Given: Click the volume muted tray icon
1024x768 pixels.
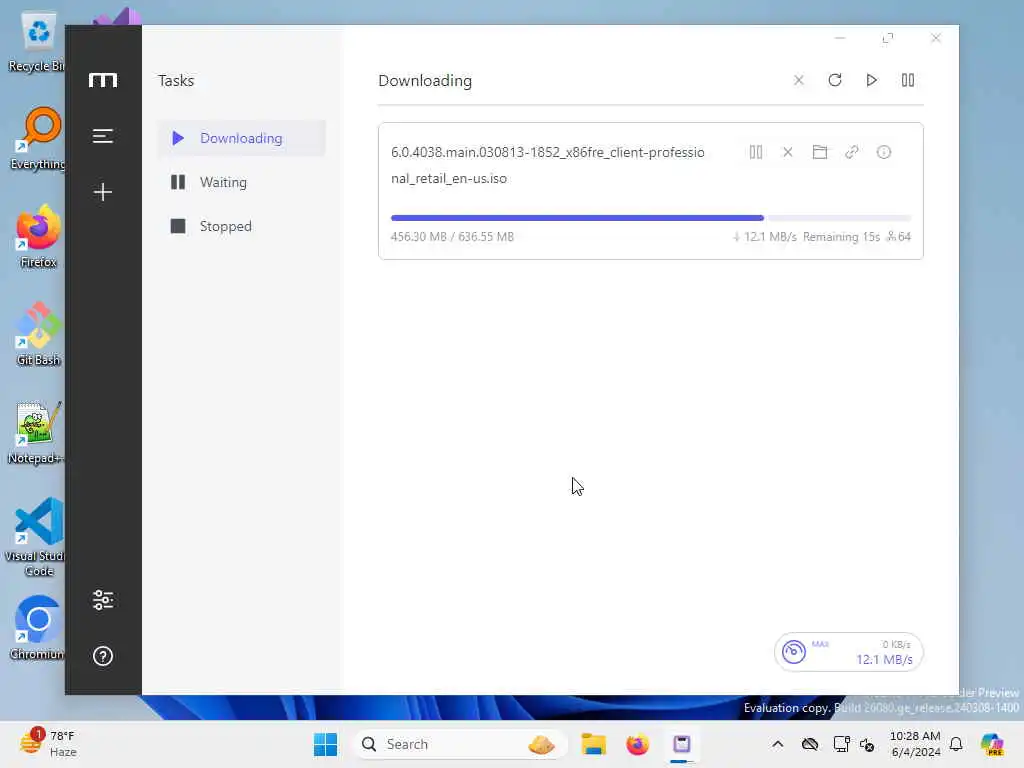Looking at the screenshot, I should (867, 744).
